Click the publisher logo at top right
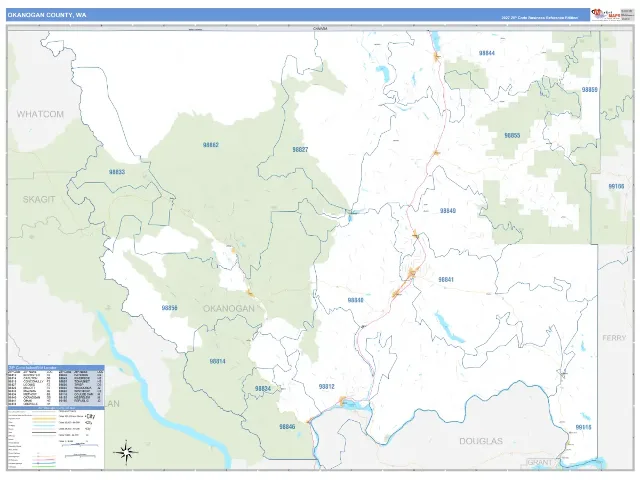 606,14
